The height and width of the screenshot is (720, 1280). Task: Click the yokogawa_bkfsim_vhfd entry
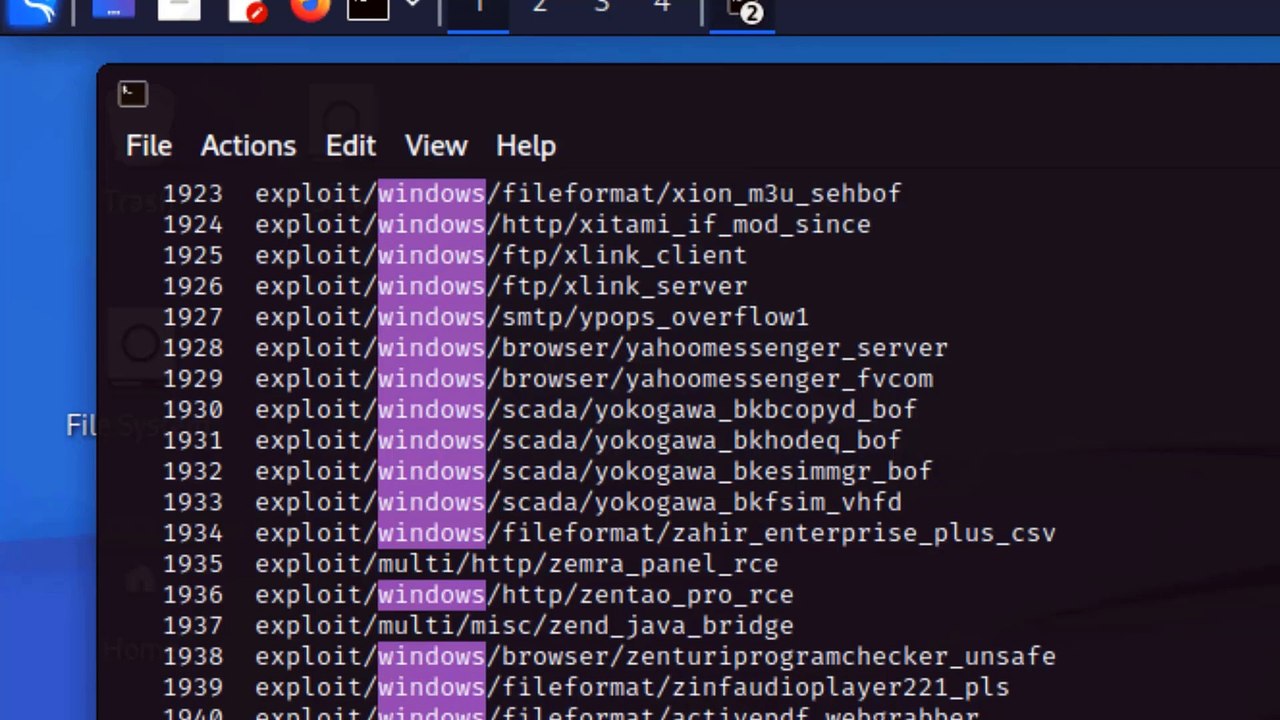click(x=532, y=502)
